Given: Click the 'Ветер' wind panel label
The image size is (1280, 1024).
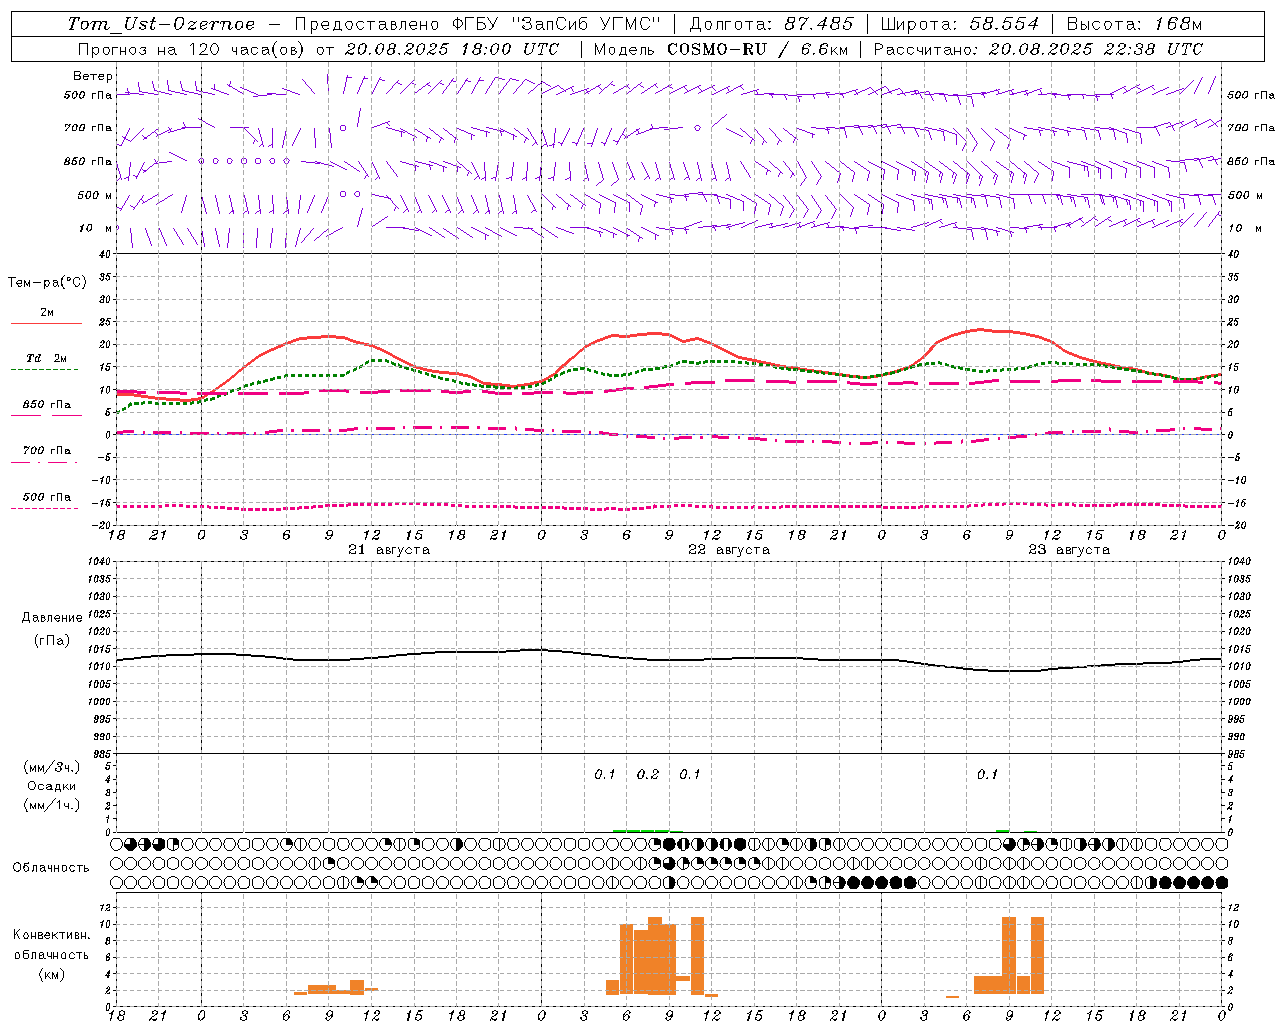Looking at the screenshot, I should pos(93,76).
